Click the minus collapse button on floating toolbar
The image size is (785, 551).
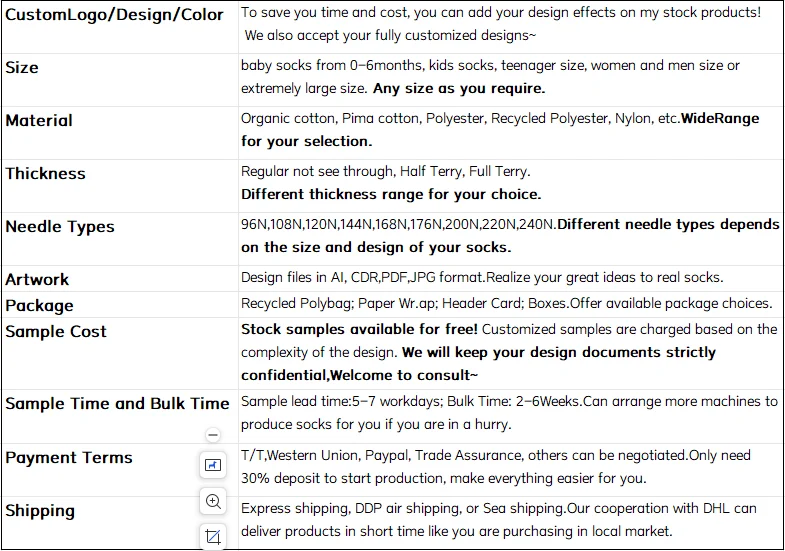[x=213, y=435]
